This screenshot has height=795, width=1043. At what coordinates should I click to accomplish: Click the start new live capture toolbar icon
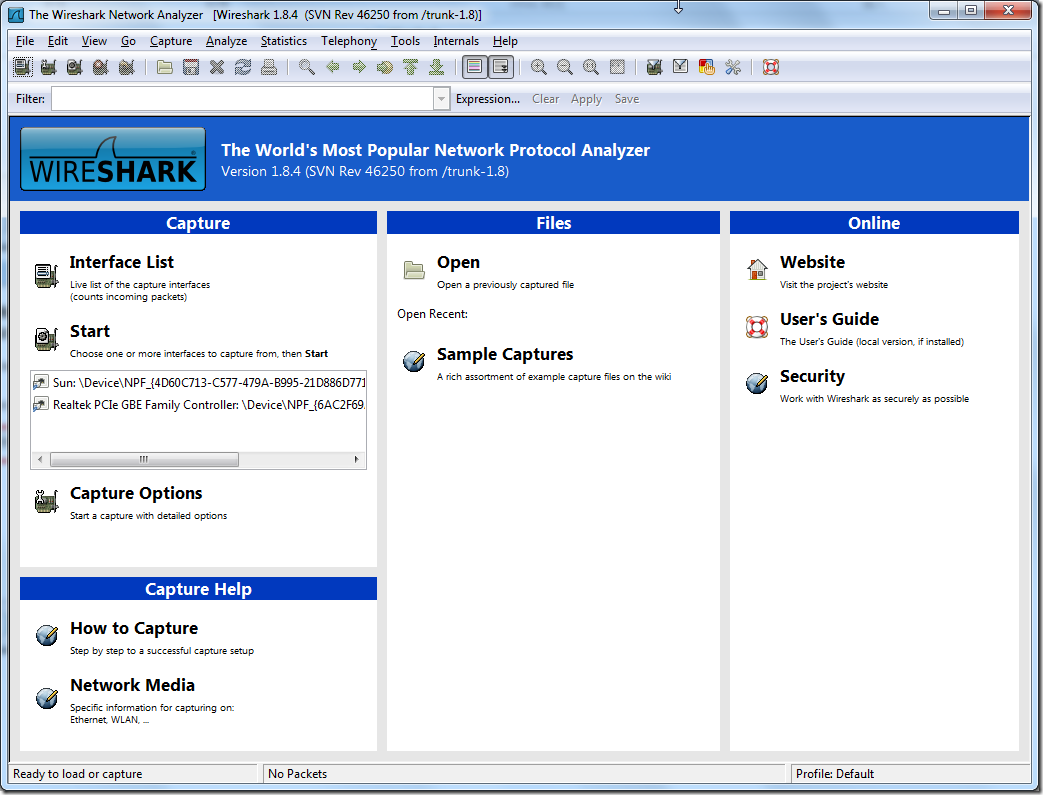74,67
